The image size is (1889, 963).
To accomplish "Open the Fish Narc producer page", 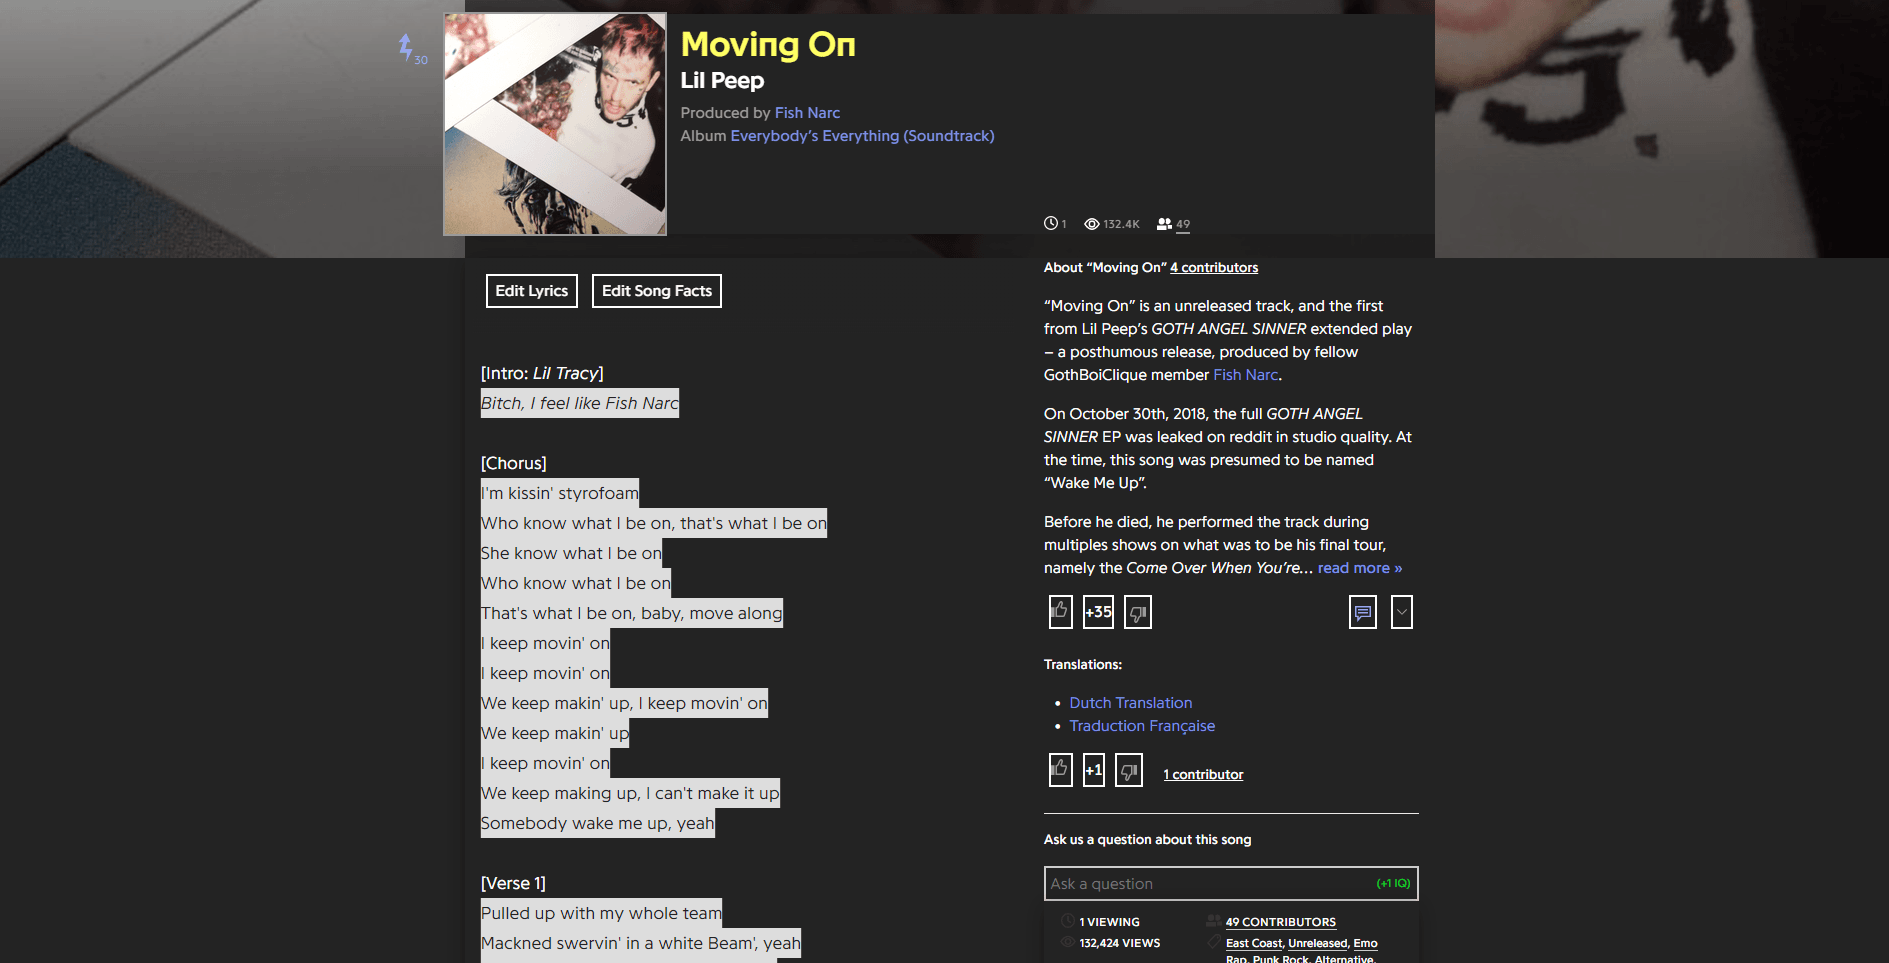I will 807,112.
